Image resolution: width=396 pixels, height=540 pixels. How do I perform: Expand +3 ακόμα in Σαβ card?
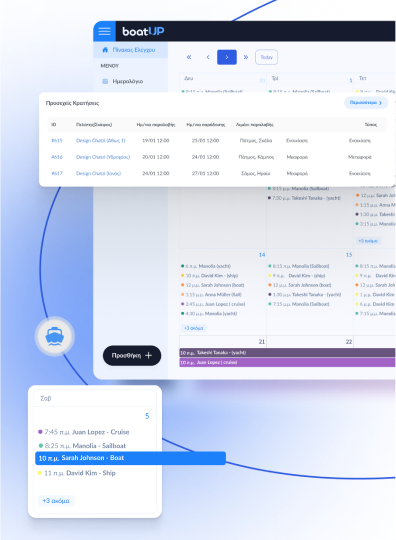coord(56,501)
